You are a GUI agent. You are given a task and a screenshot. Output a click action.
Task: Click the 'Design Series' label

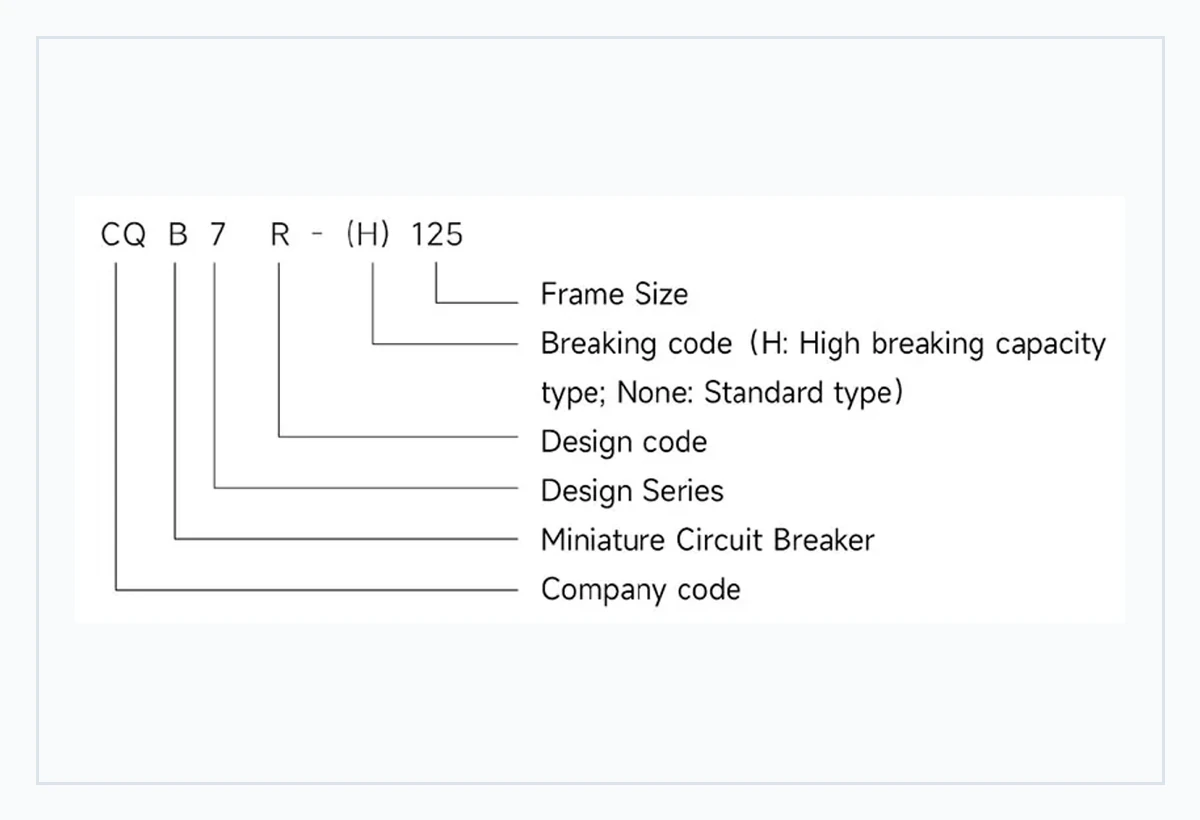click(x=632, y=491)
